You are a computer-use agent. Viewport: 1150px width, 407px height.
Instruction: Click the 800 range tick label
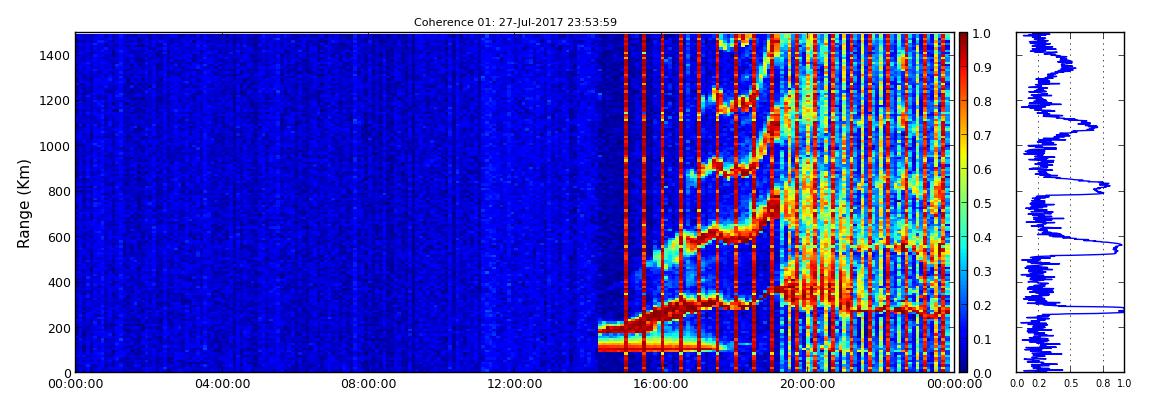[59, 191]
